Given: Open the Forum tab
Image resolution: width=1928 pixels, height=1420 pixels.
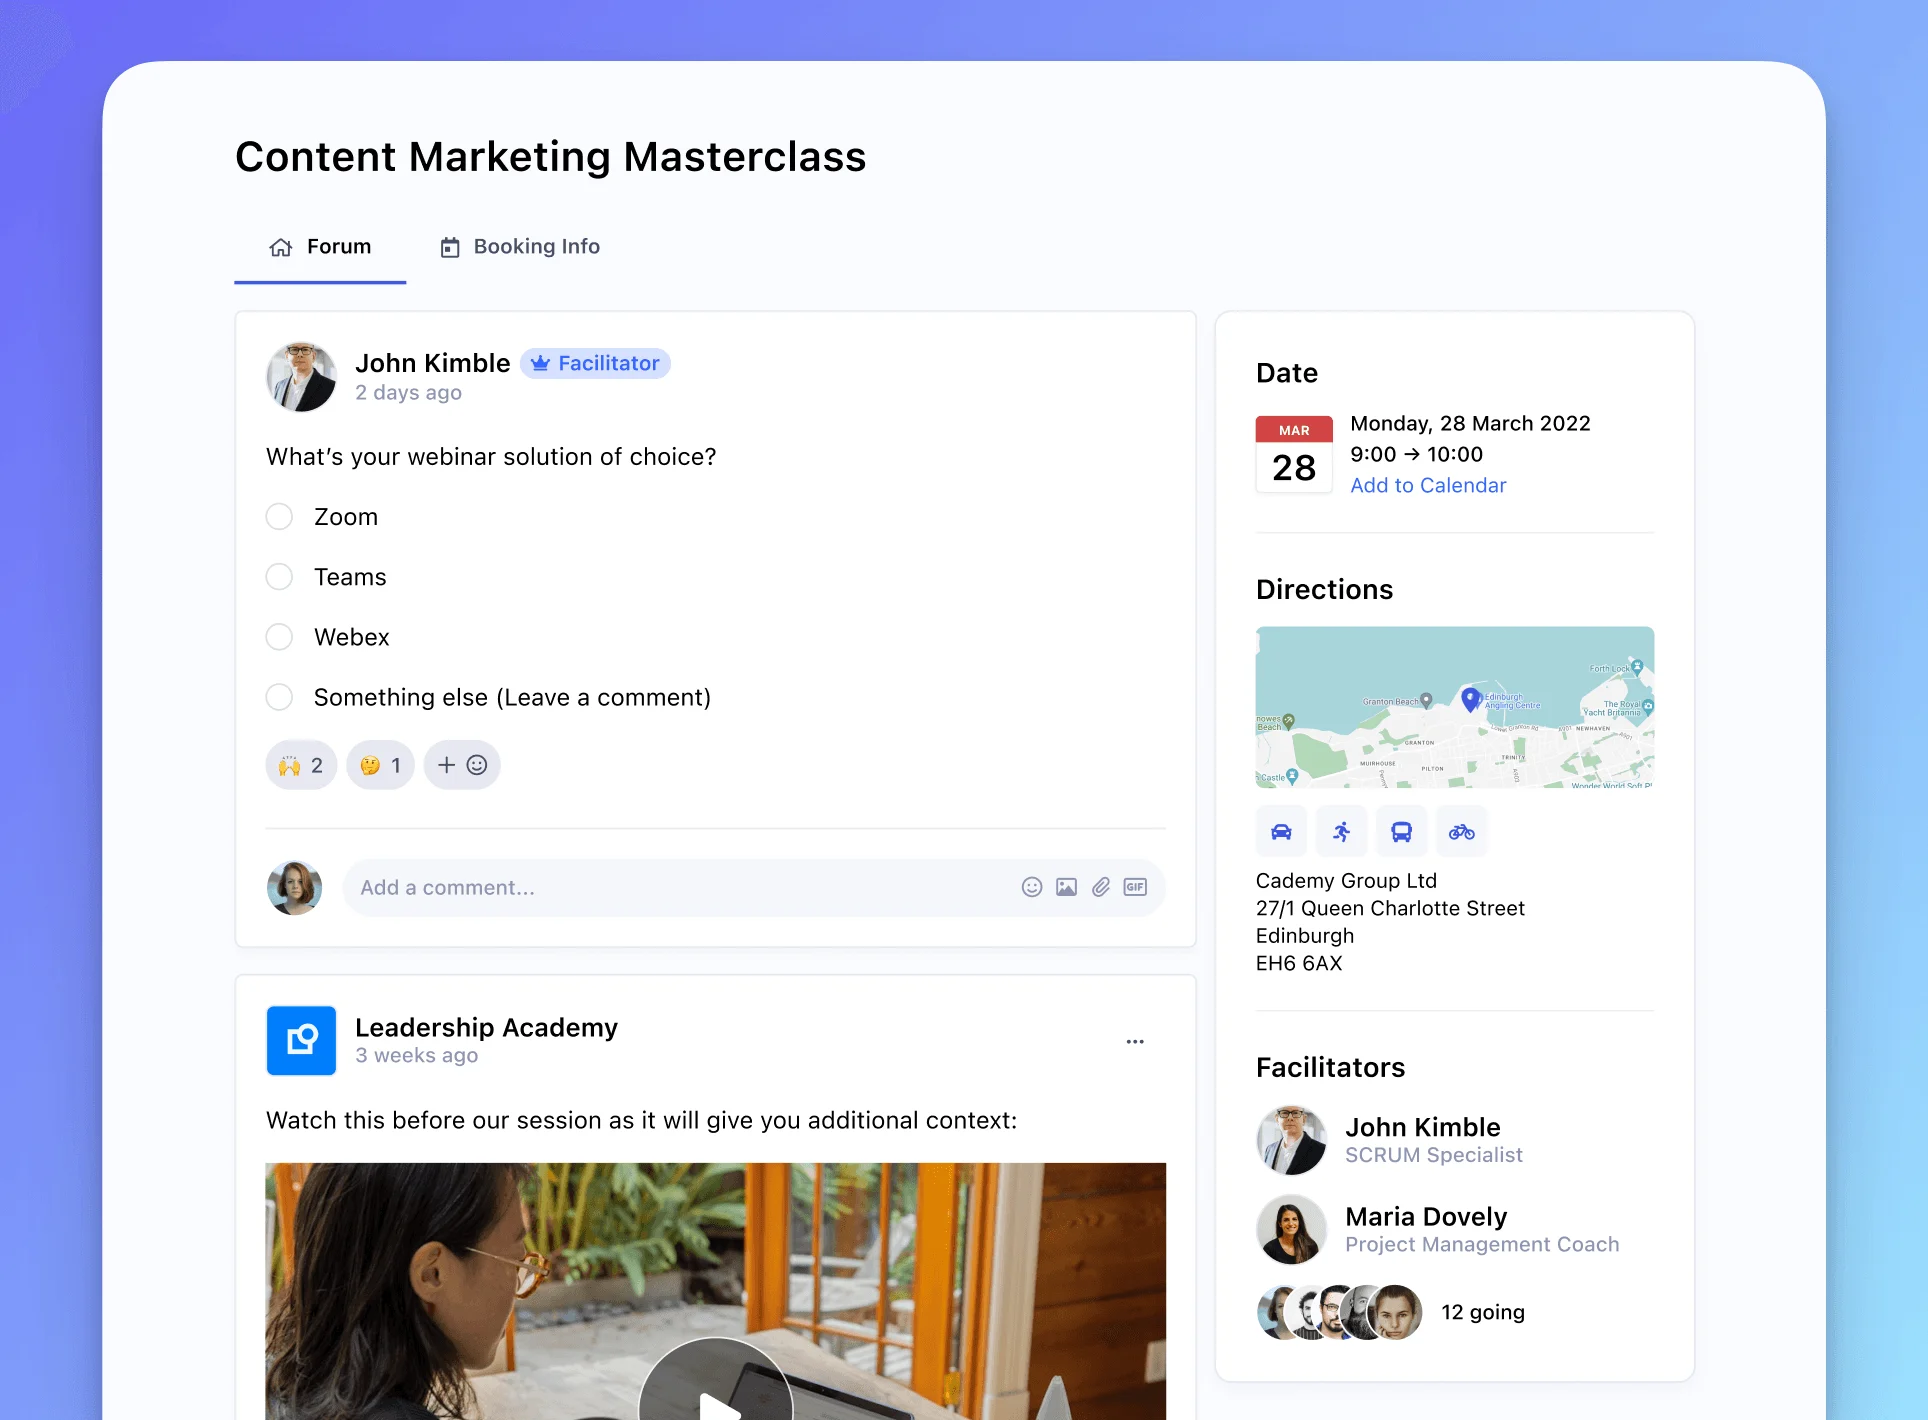Looking at the screenshot, I should click(x=320, y=247).
